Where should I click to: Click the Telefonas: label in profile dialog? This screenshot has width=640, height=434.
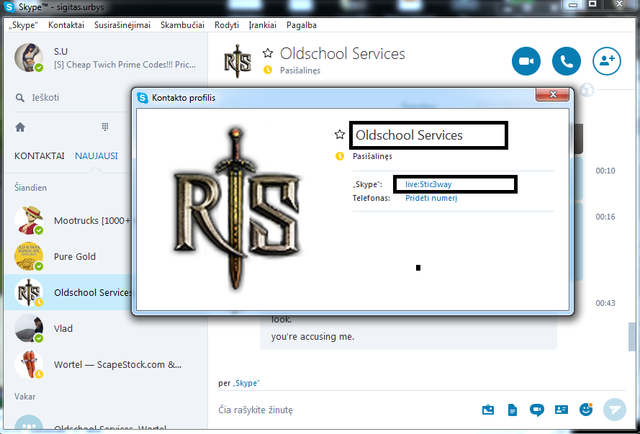click(x=371, y=198)
